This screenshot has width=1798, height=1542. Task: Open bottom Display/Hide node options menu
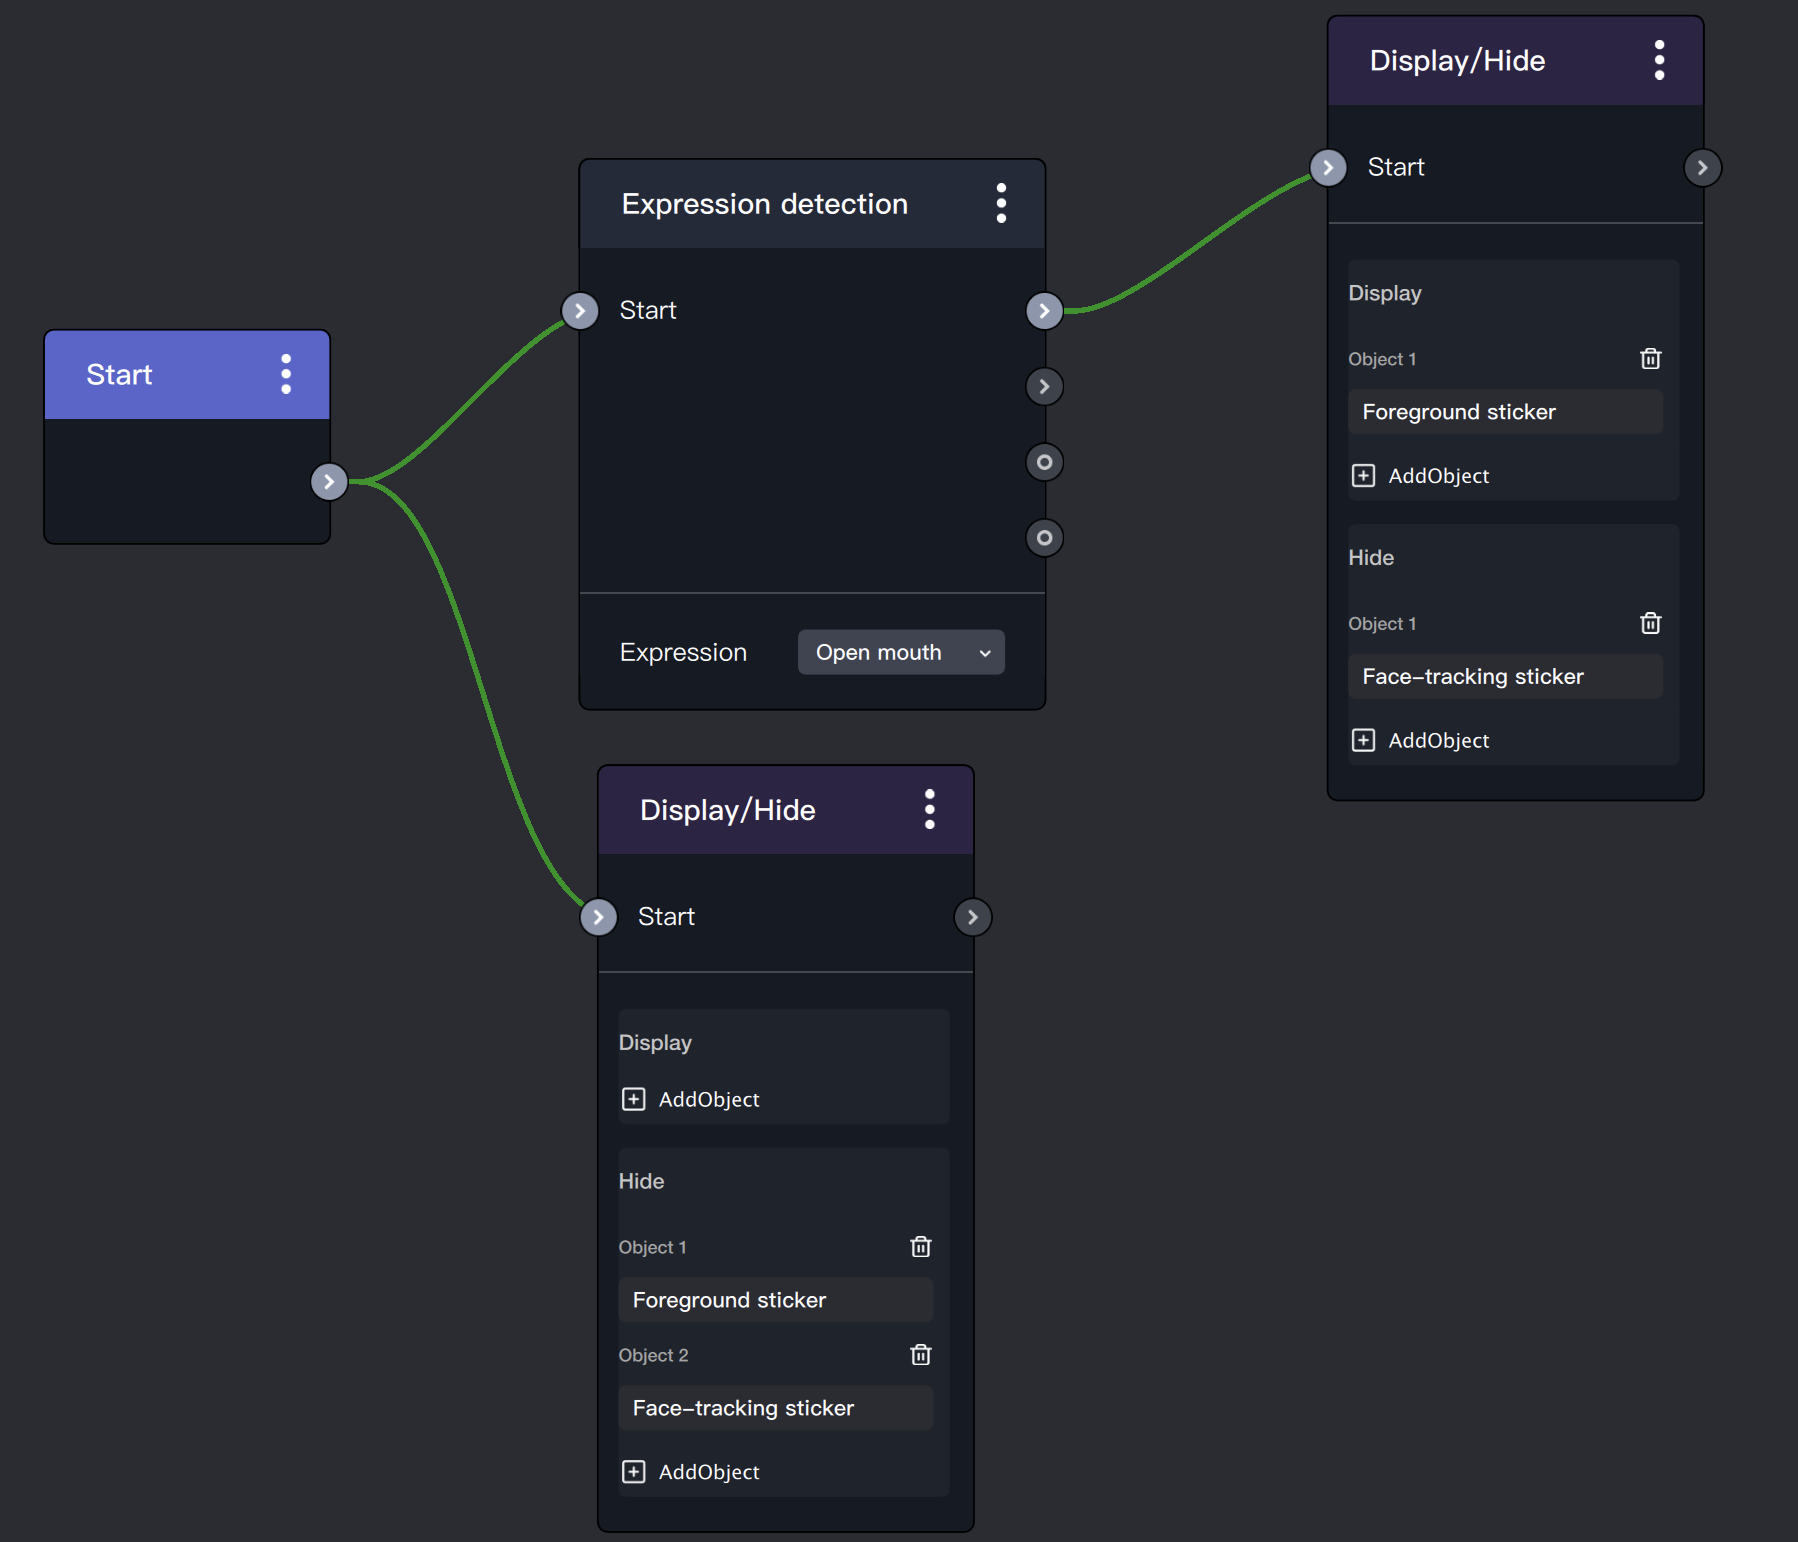[x=929, y=809]
